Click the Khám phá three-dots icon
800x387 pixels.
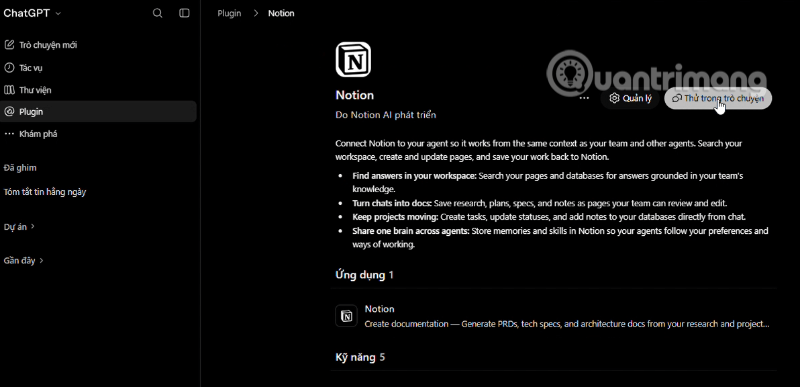point(9,134)
